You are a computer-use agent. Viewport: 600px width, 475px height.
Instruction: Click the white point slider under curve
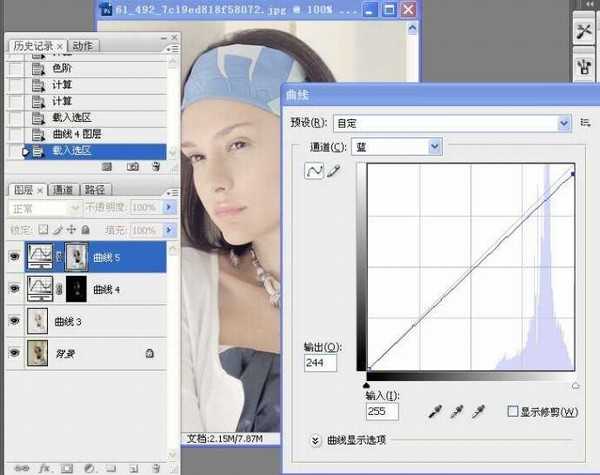575,384
